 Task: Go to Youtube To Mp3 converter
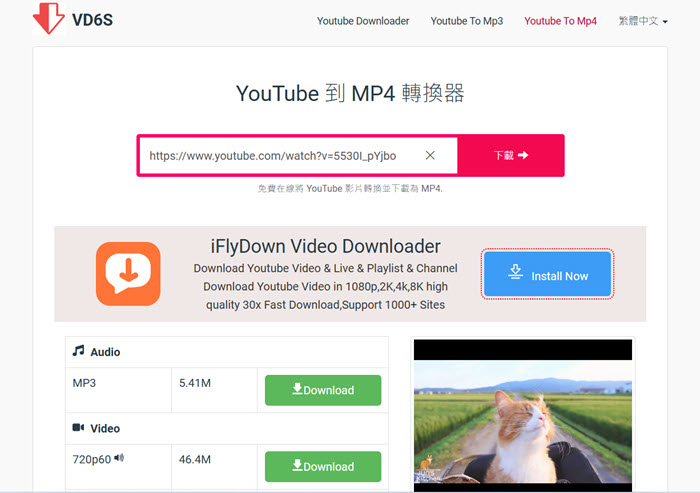[x=467, y=21]
